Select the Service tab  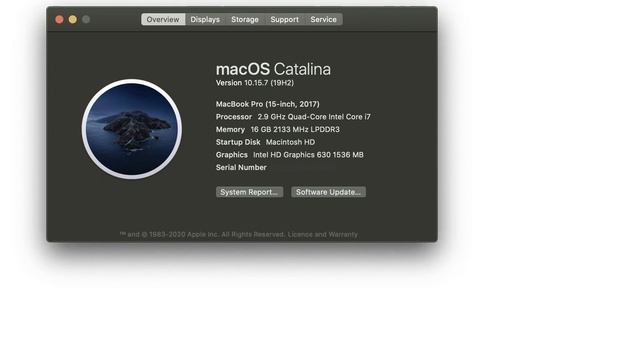(323, 19)
